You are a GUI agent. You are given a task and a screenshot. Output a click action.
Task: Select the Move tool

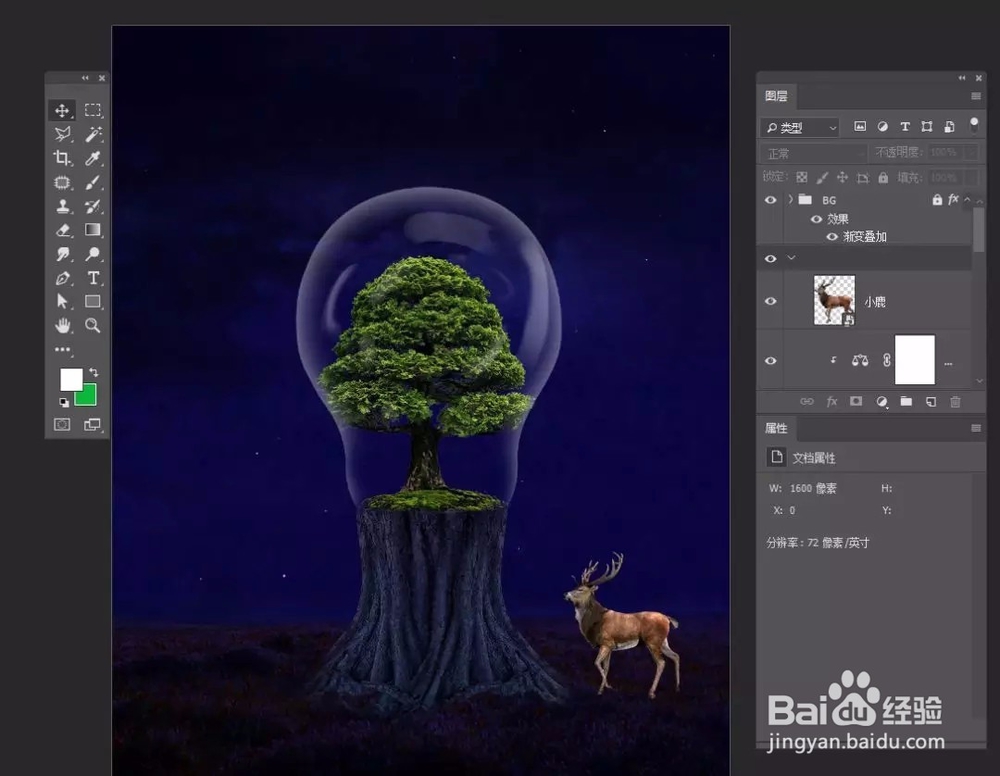(61, 110)
